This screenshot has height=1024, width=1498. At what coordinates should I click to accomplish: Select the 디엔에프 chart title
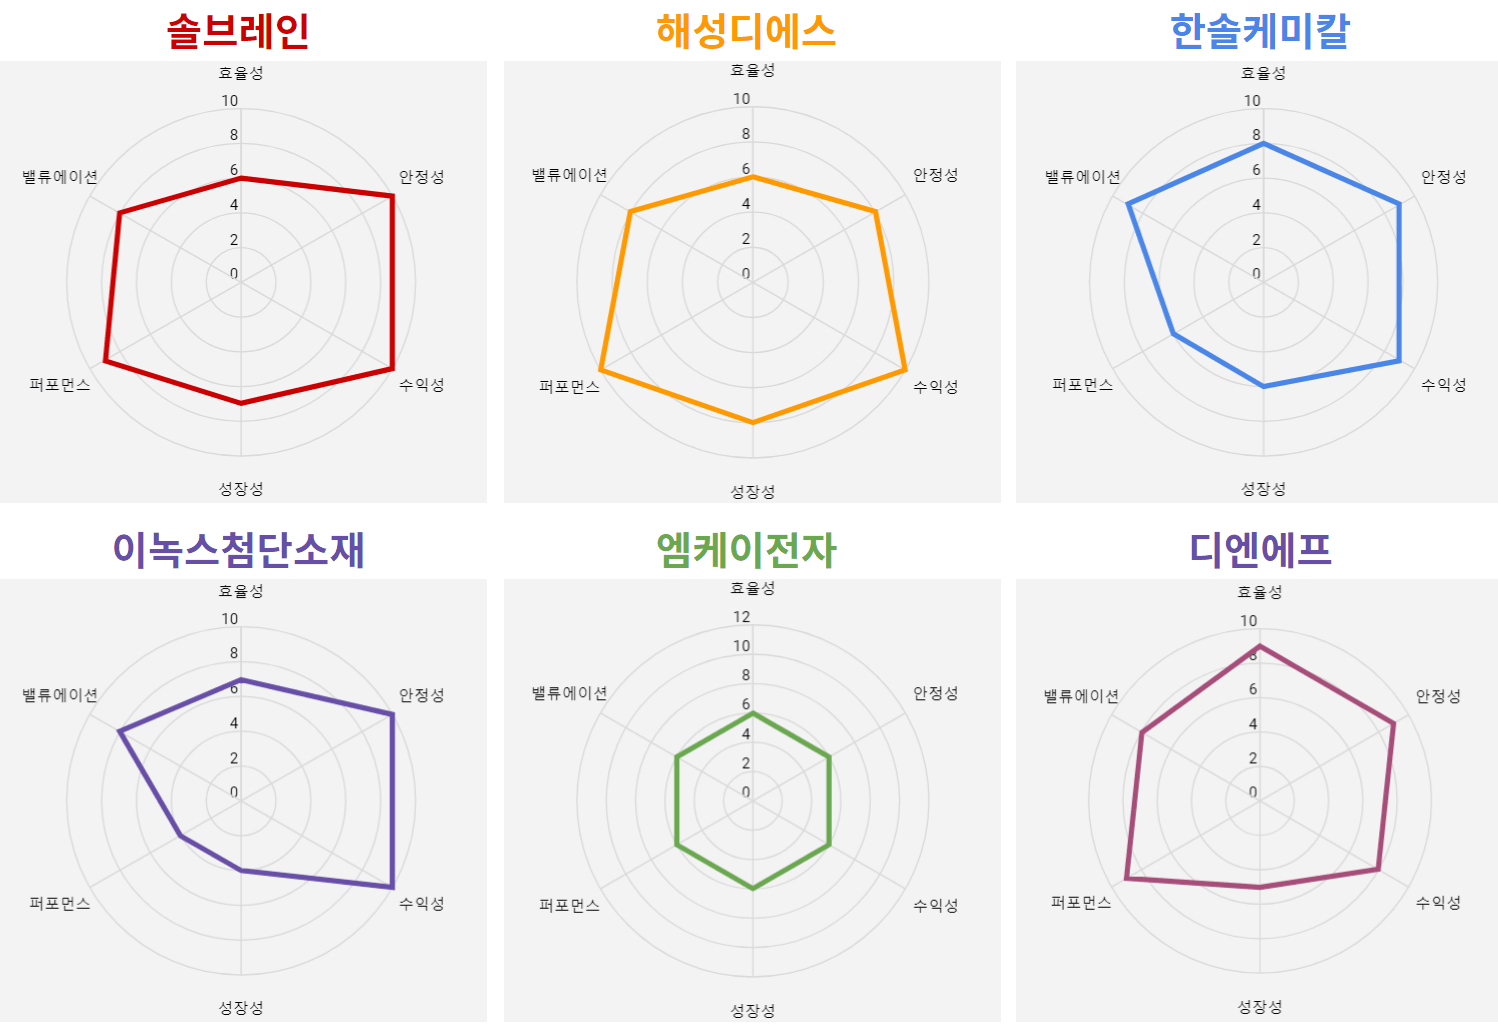(1260, 549)
